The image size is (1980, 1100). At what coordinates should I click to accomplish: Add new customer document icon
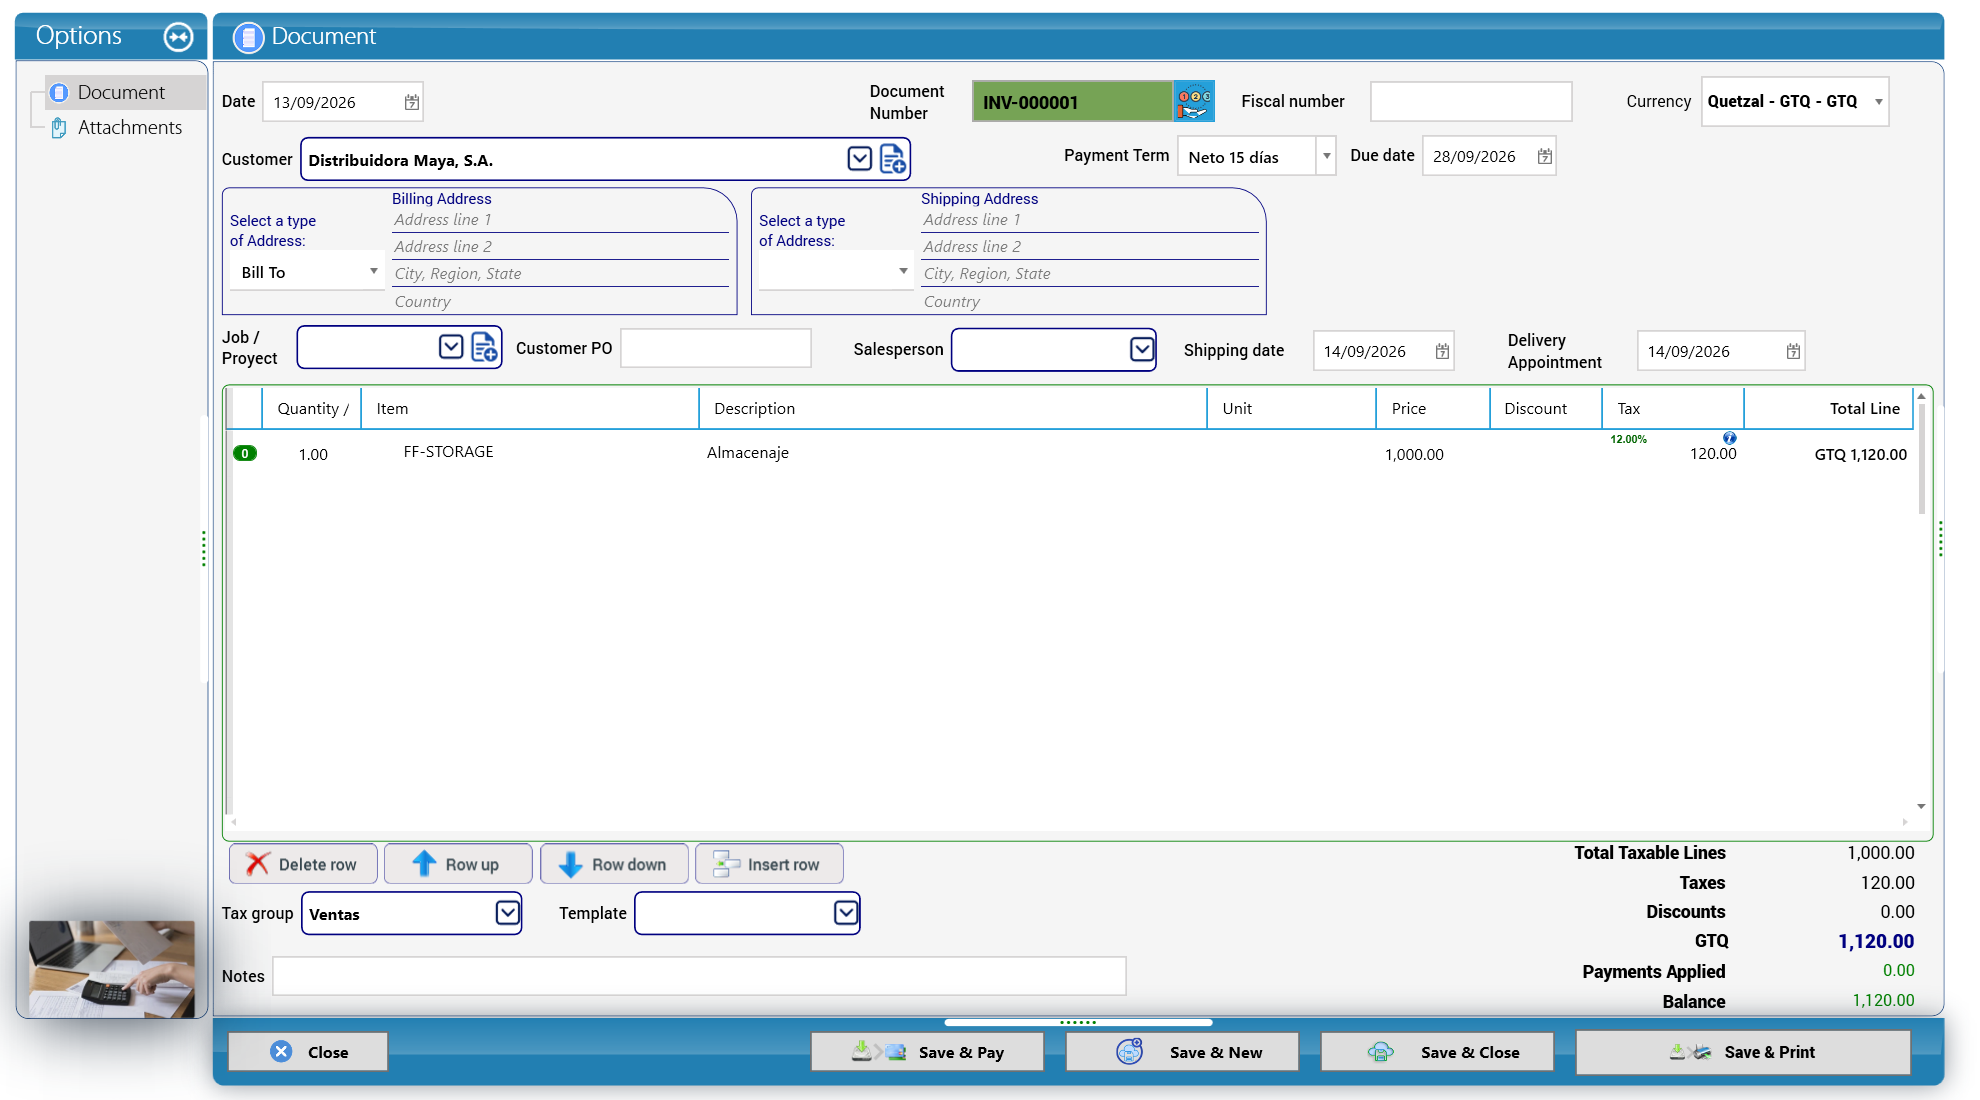pos(893,159)
